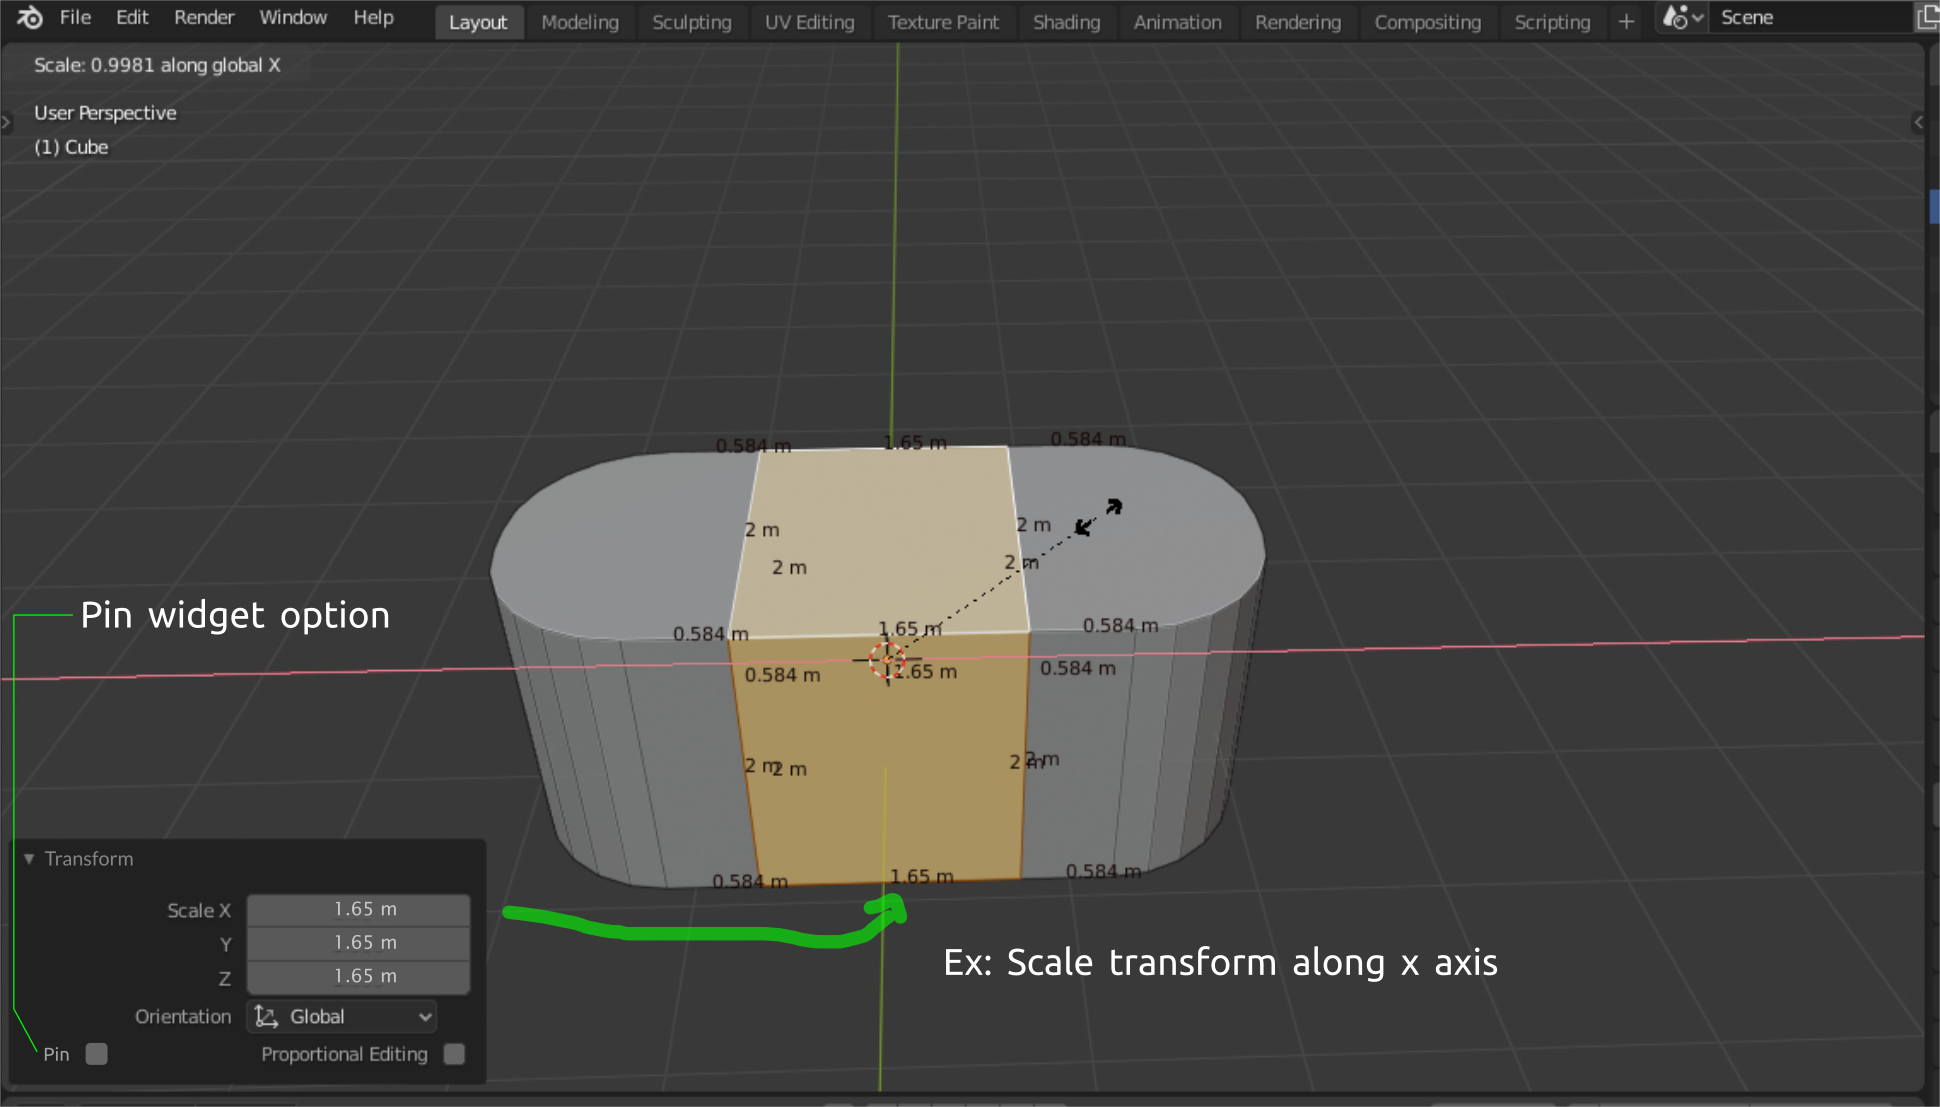Image resolution: width=1940 pixels, height=1107 pixels.
Task: Click the User Perspective view label
Action: click(x=105, y=113)
